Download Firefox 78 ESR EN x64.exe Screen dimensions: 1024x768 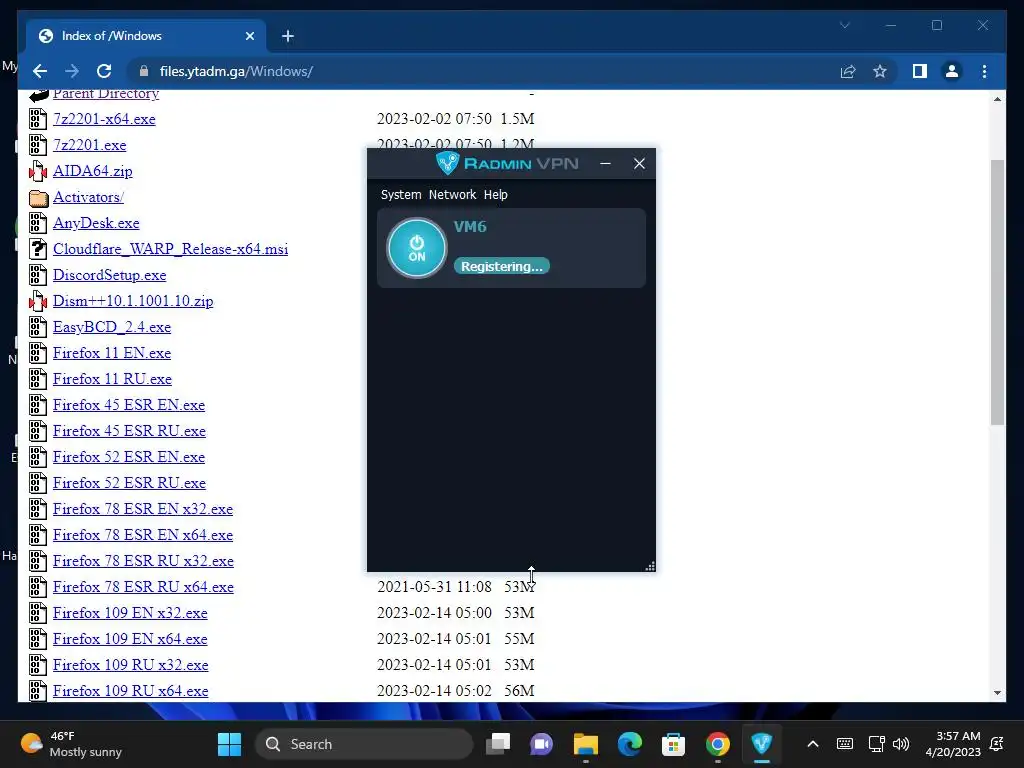coord(143,535)
